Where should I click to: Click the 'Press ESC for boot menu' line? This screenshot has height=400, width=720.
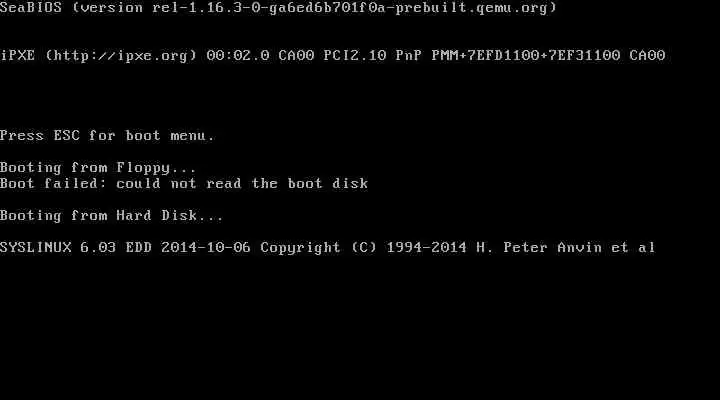pyautogui.click(x=107, y=135)
